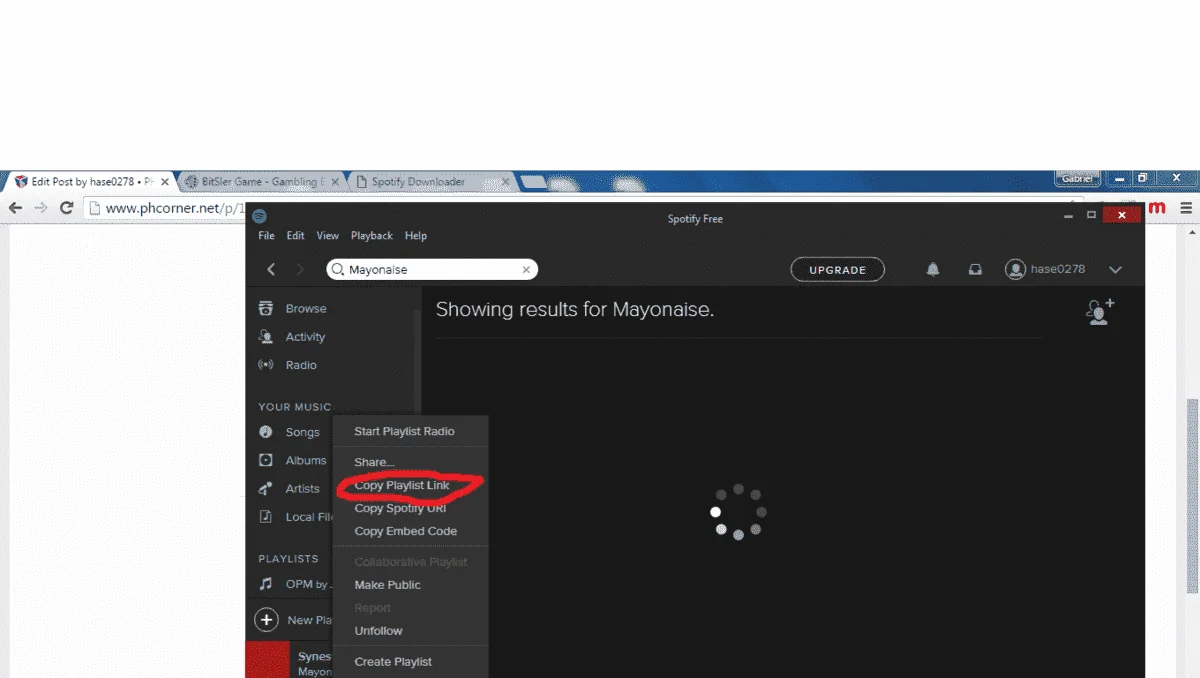The width and height of the screenshot is (1200, 678).
Task: Open the Chrome hamburger menu
Action: tap(1186, 208)
